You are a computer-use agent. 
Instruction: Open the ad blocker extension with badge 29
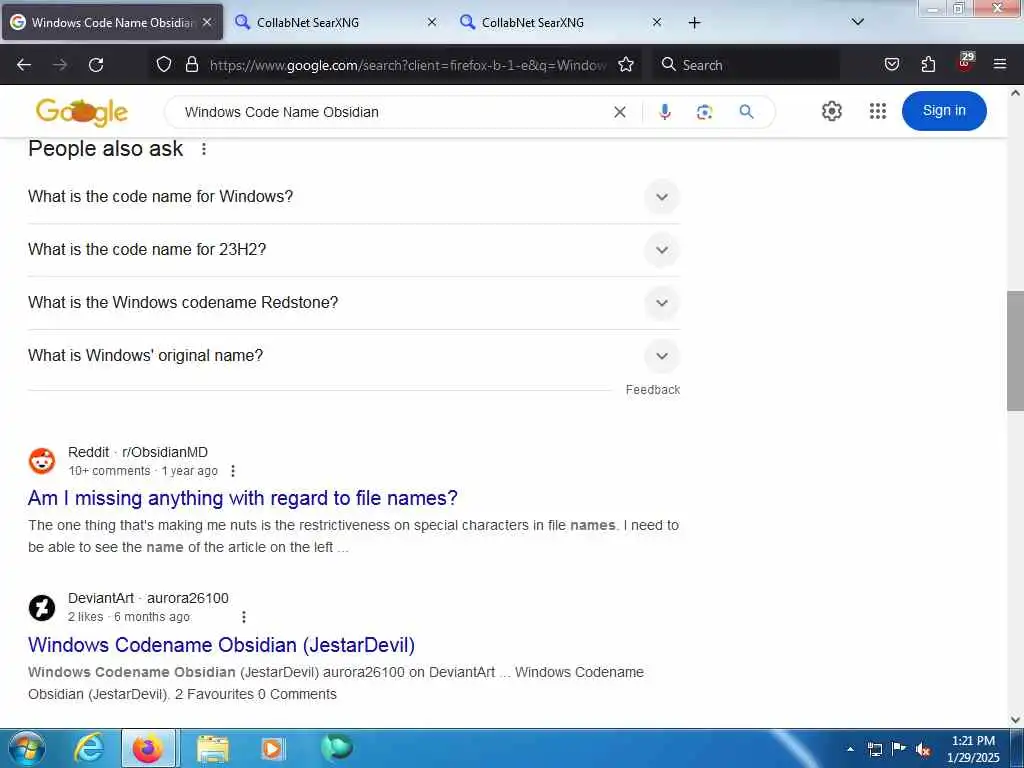pyautogui.click(x=965, y=63)
